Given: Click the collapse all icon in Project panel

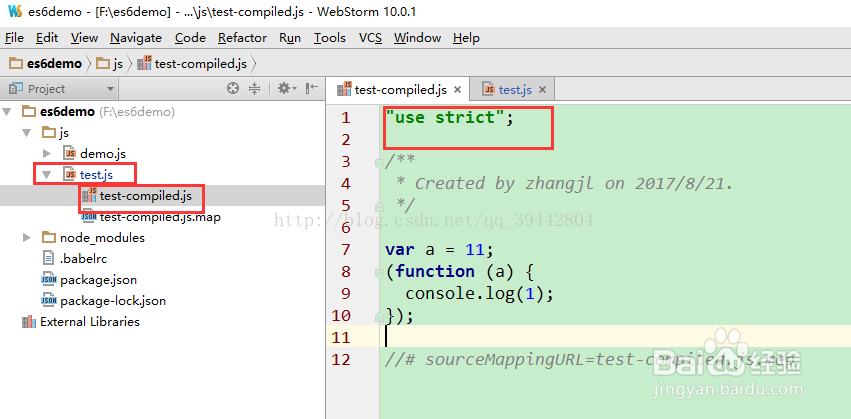Looking at the screenshot, I should pos(255,88).
